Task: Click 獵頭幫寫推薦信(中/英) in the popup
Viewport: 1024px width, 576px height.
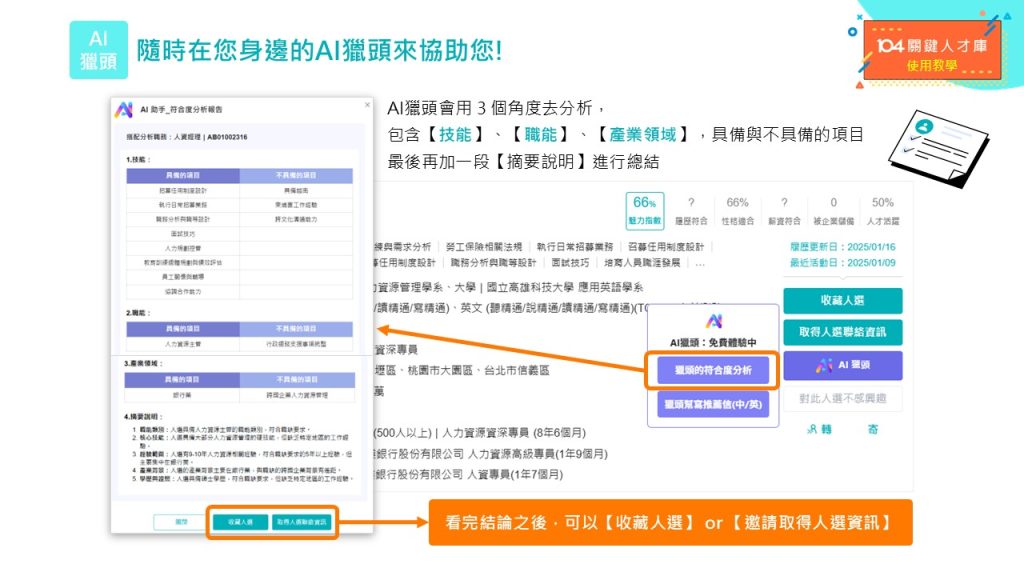Action: pos(713,404)
